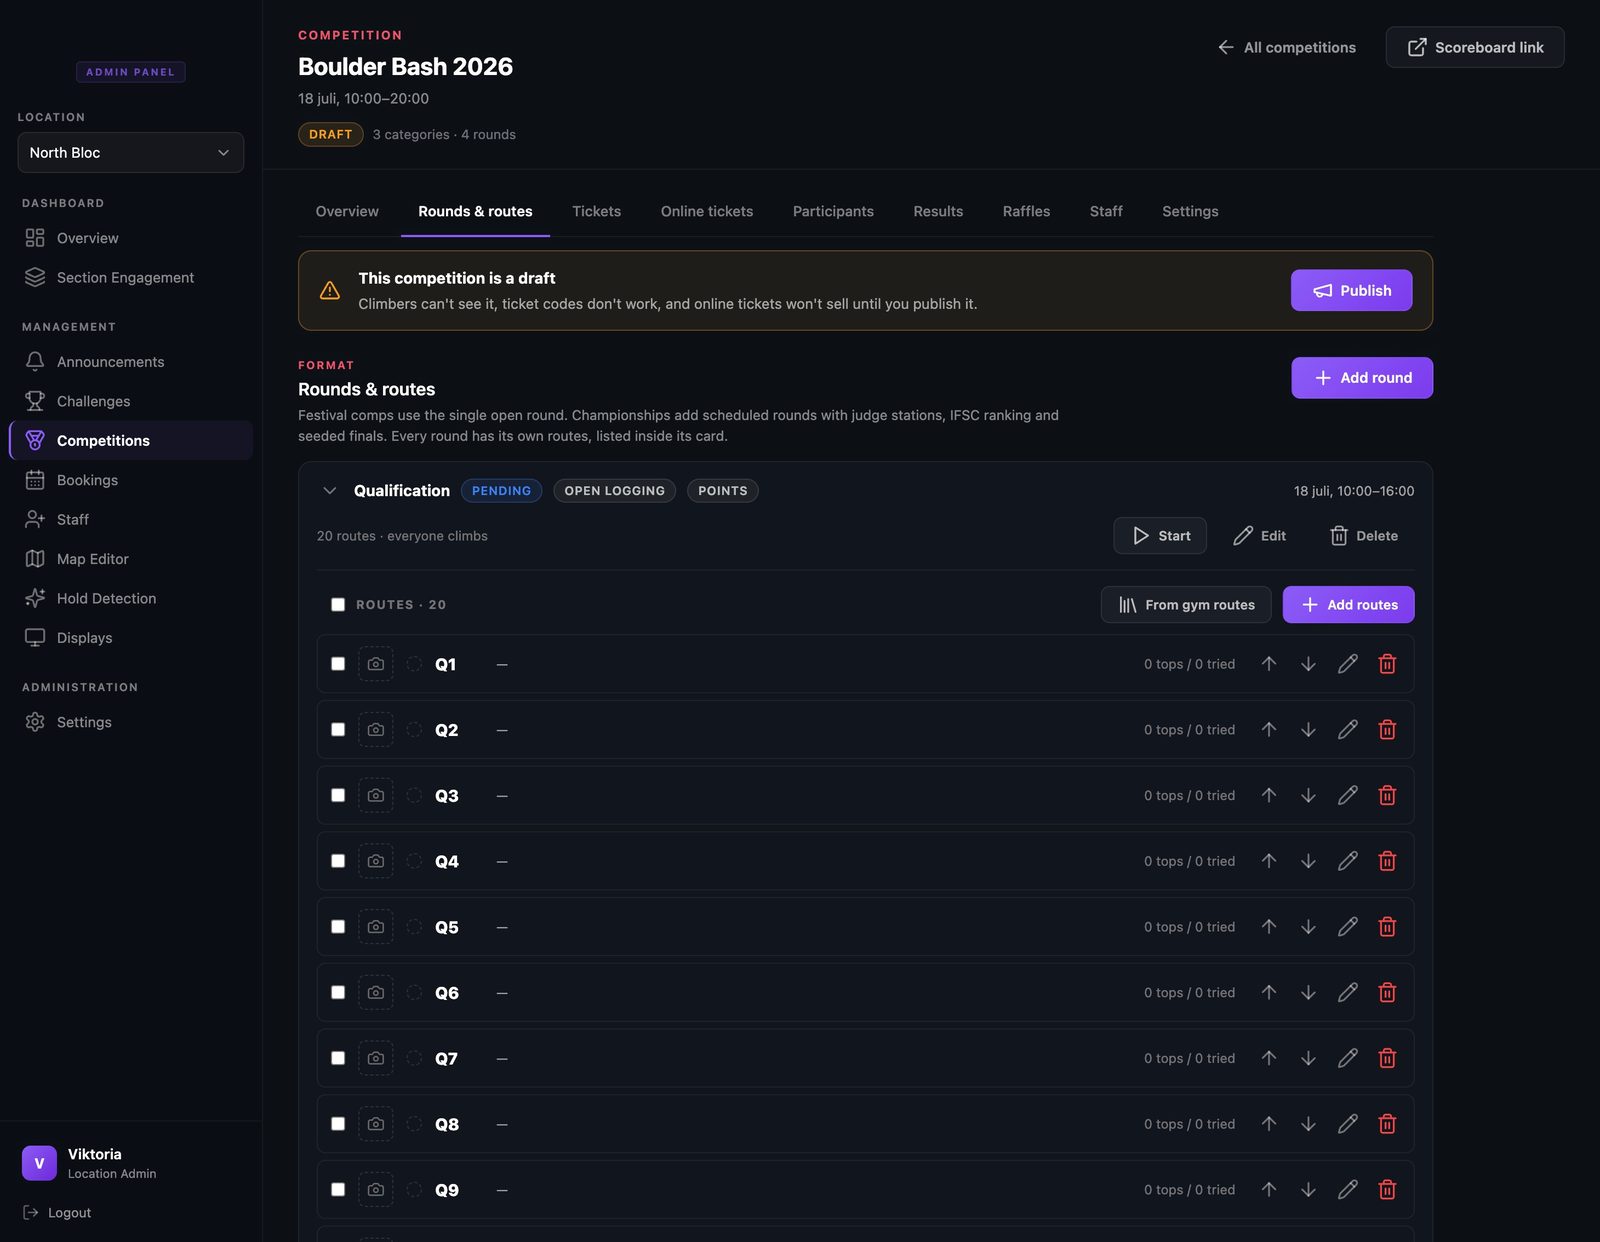Click the Add round button

[x=1362, y=378]
